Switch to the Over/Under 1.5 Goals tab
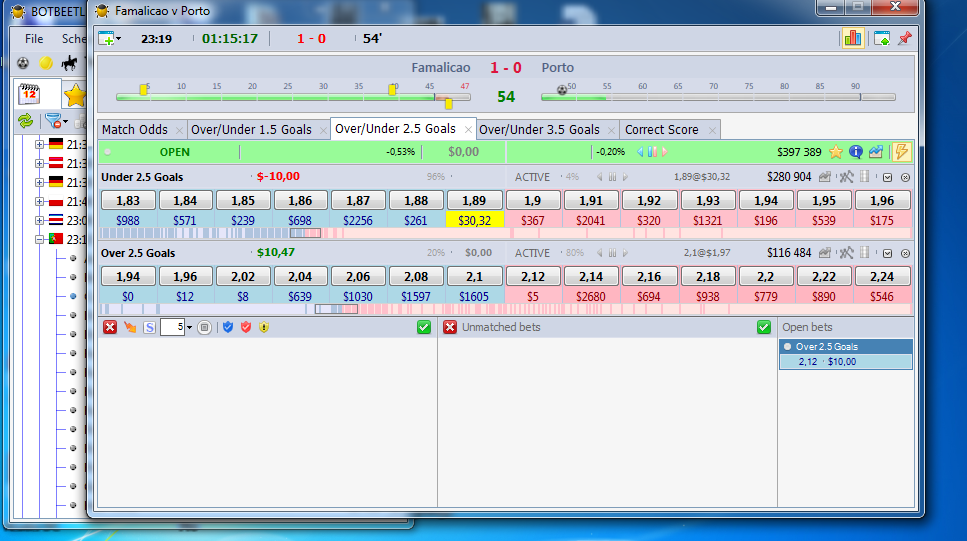 click(x=251, y=130)
